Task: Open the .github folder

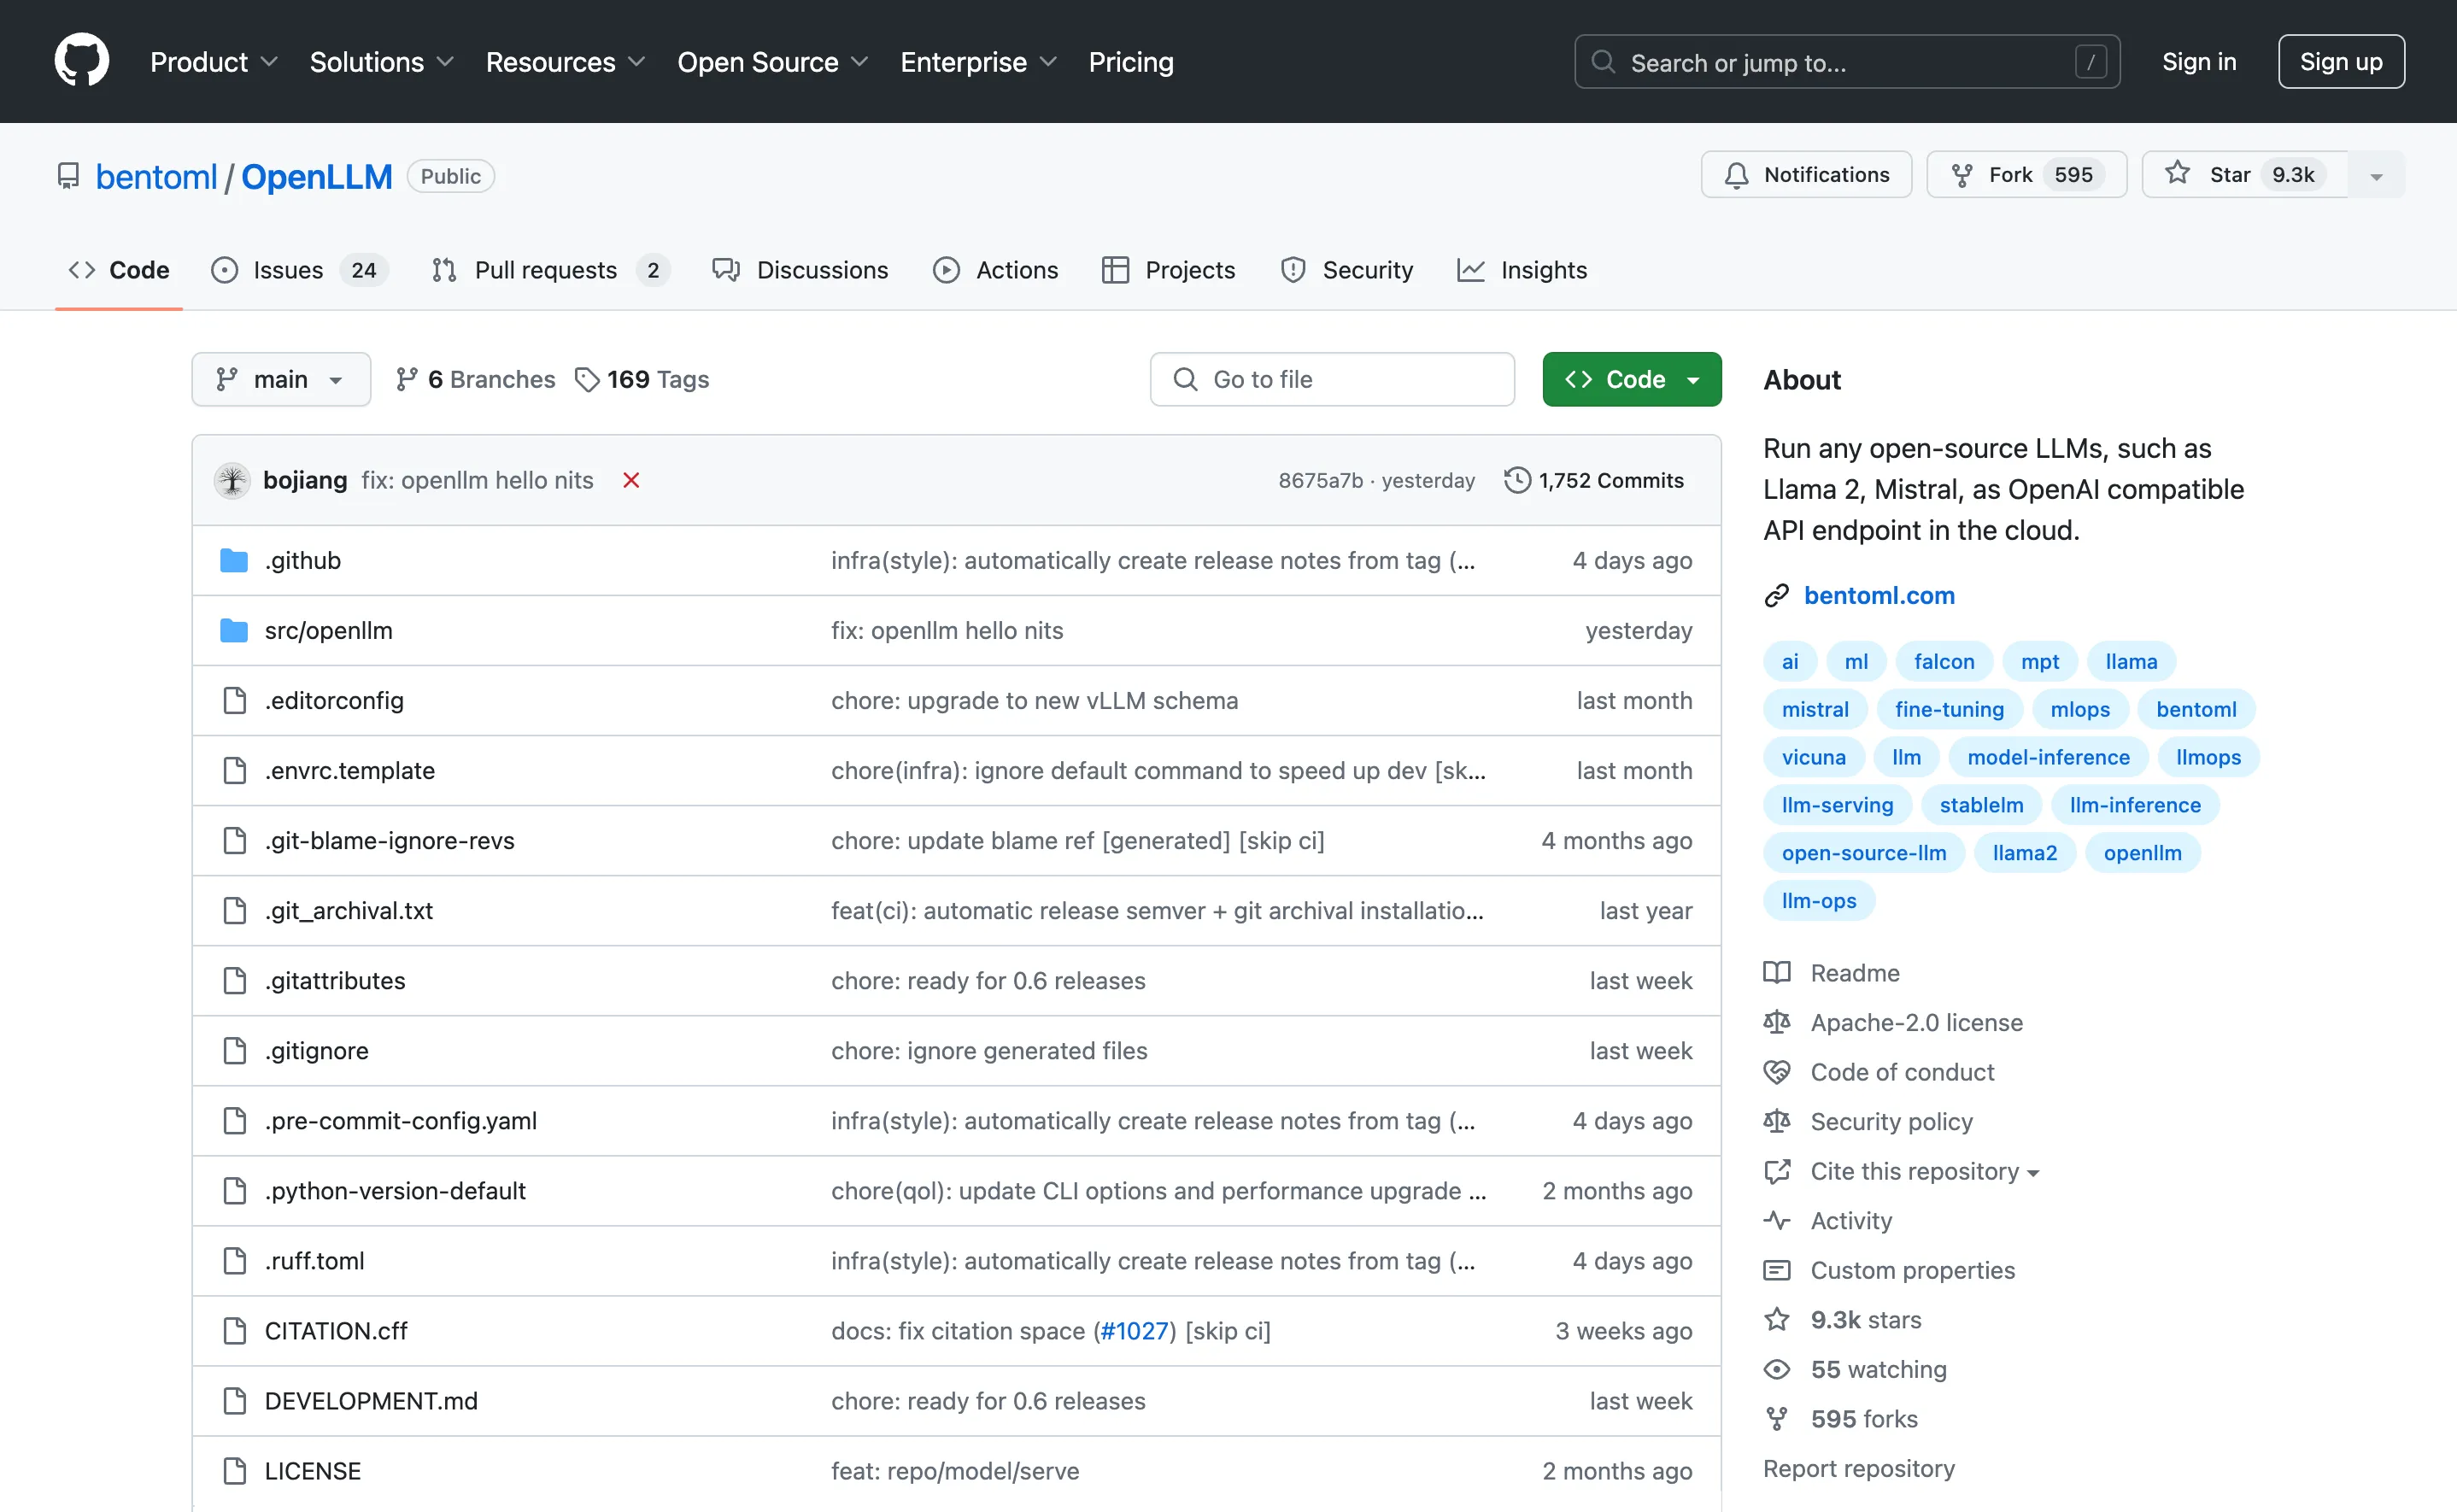Action: click(x=302, y=560)
